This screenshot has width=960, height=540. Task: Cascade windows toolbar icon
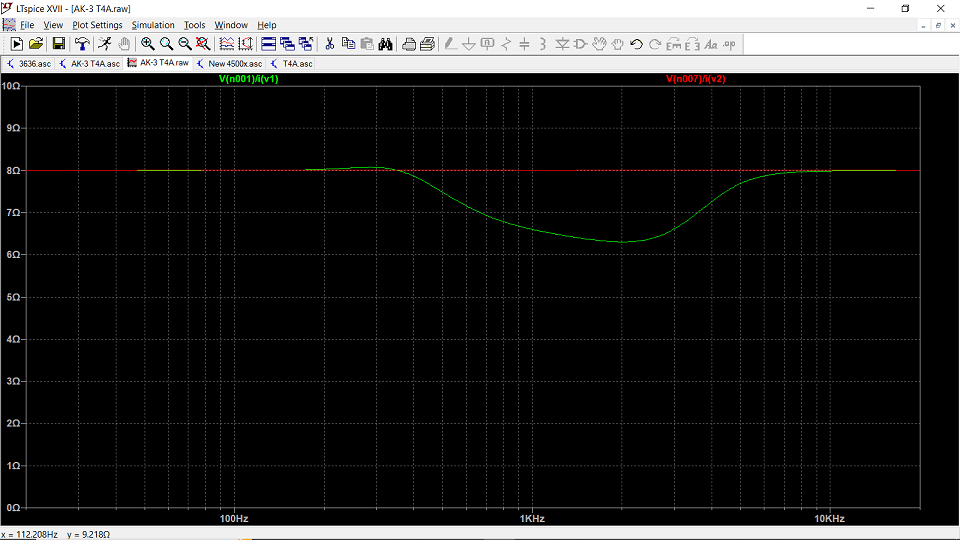[x=287, y=44]
